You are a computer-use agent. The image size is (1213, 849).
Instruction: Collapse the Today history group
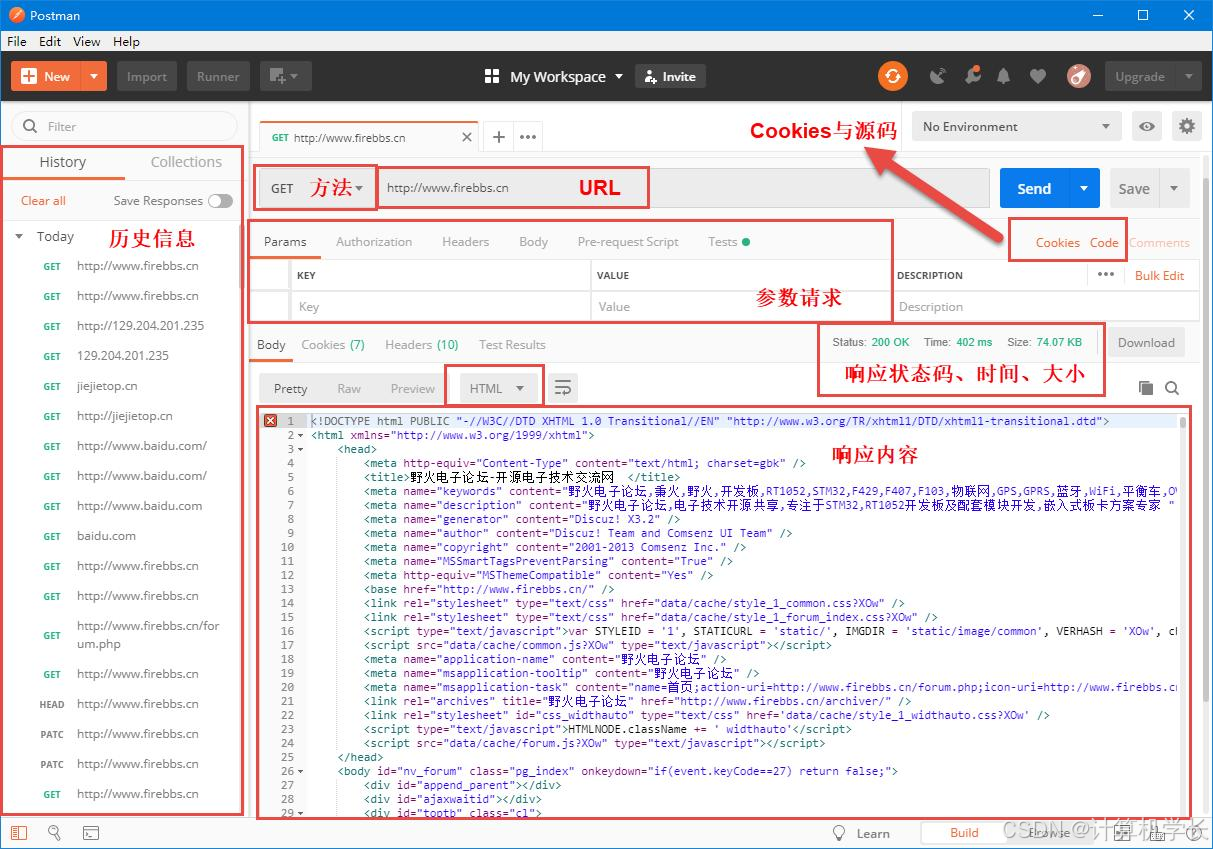(19, 237)
